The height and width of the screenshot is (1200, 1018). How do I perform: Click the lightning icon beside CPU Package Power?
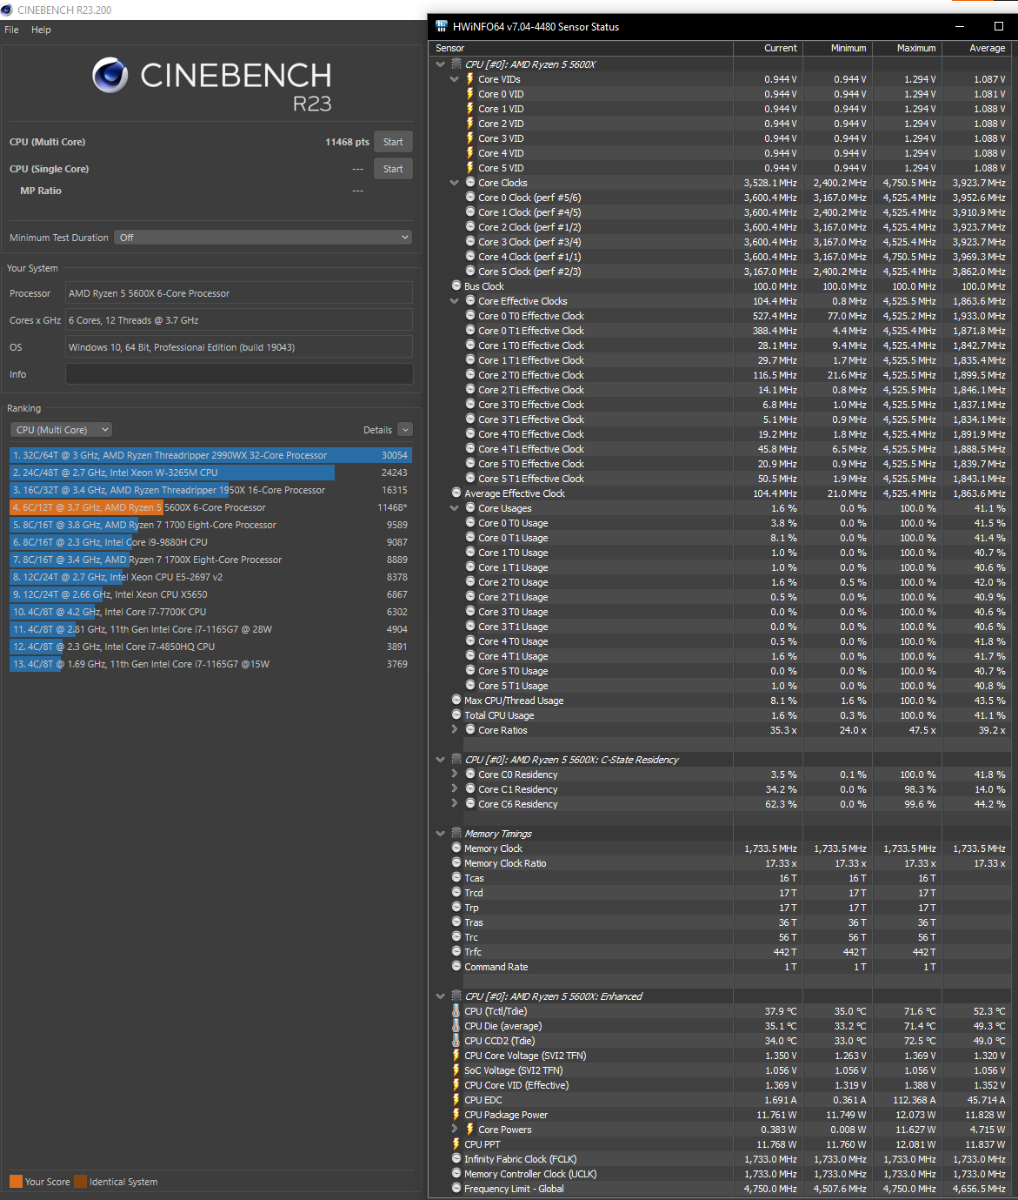457,1115
